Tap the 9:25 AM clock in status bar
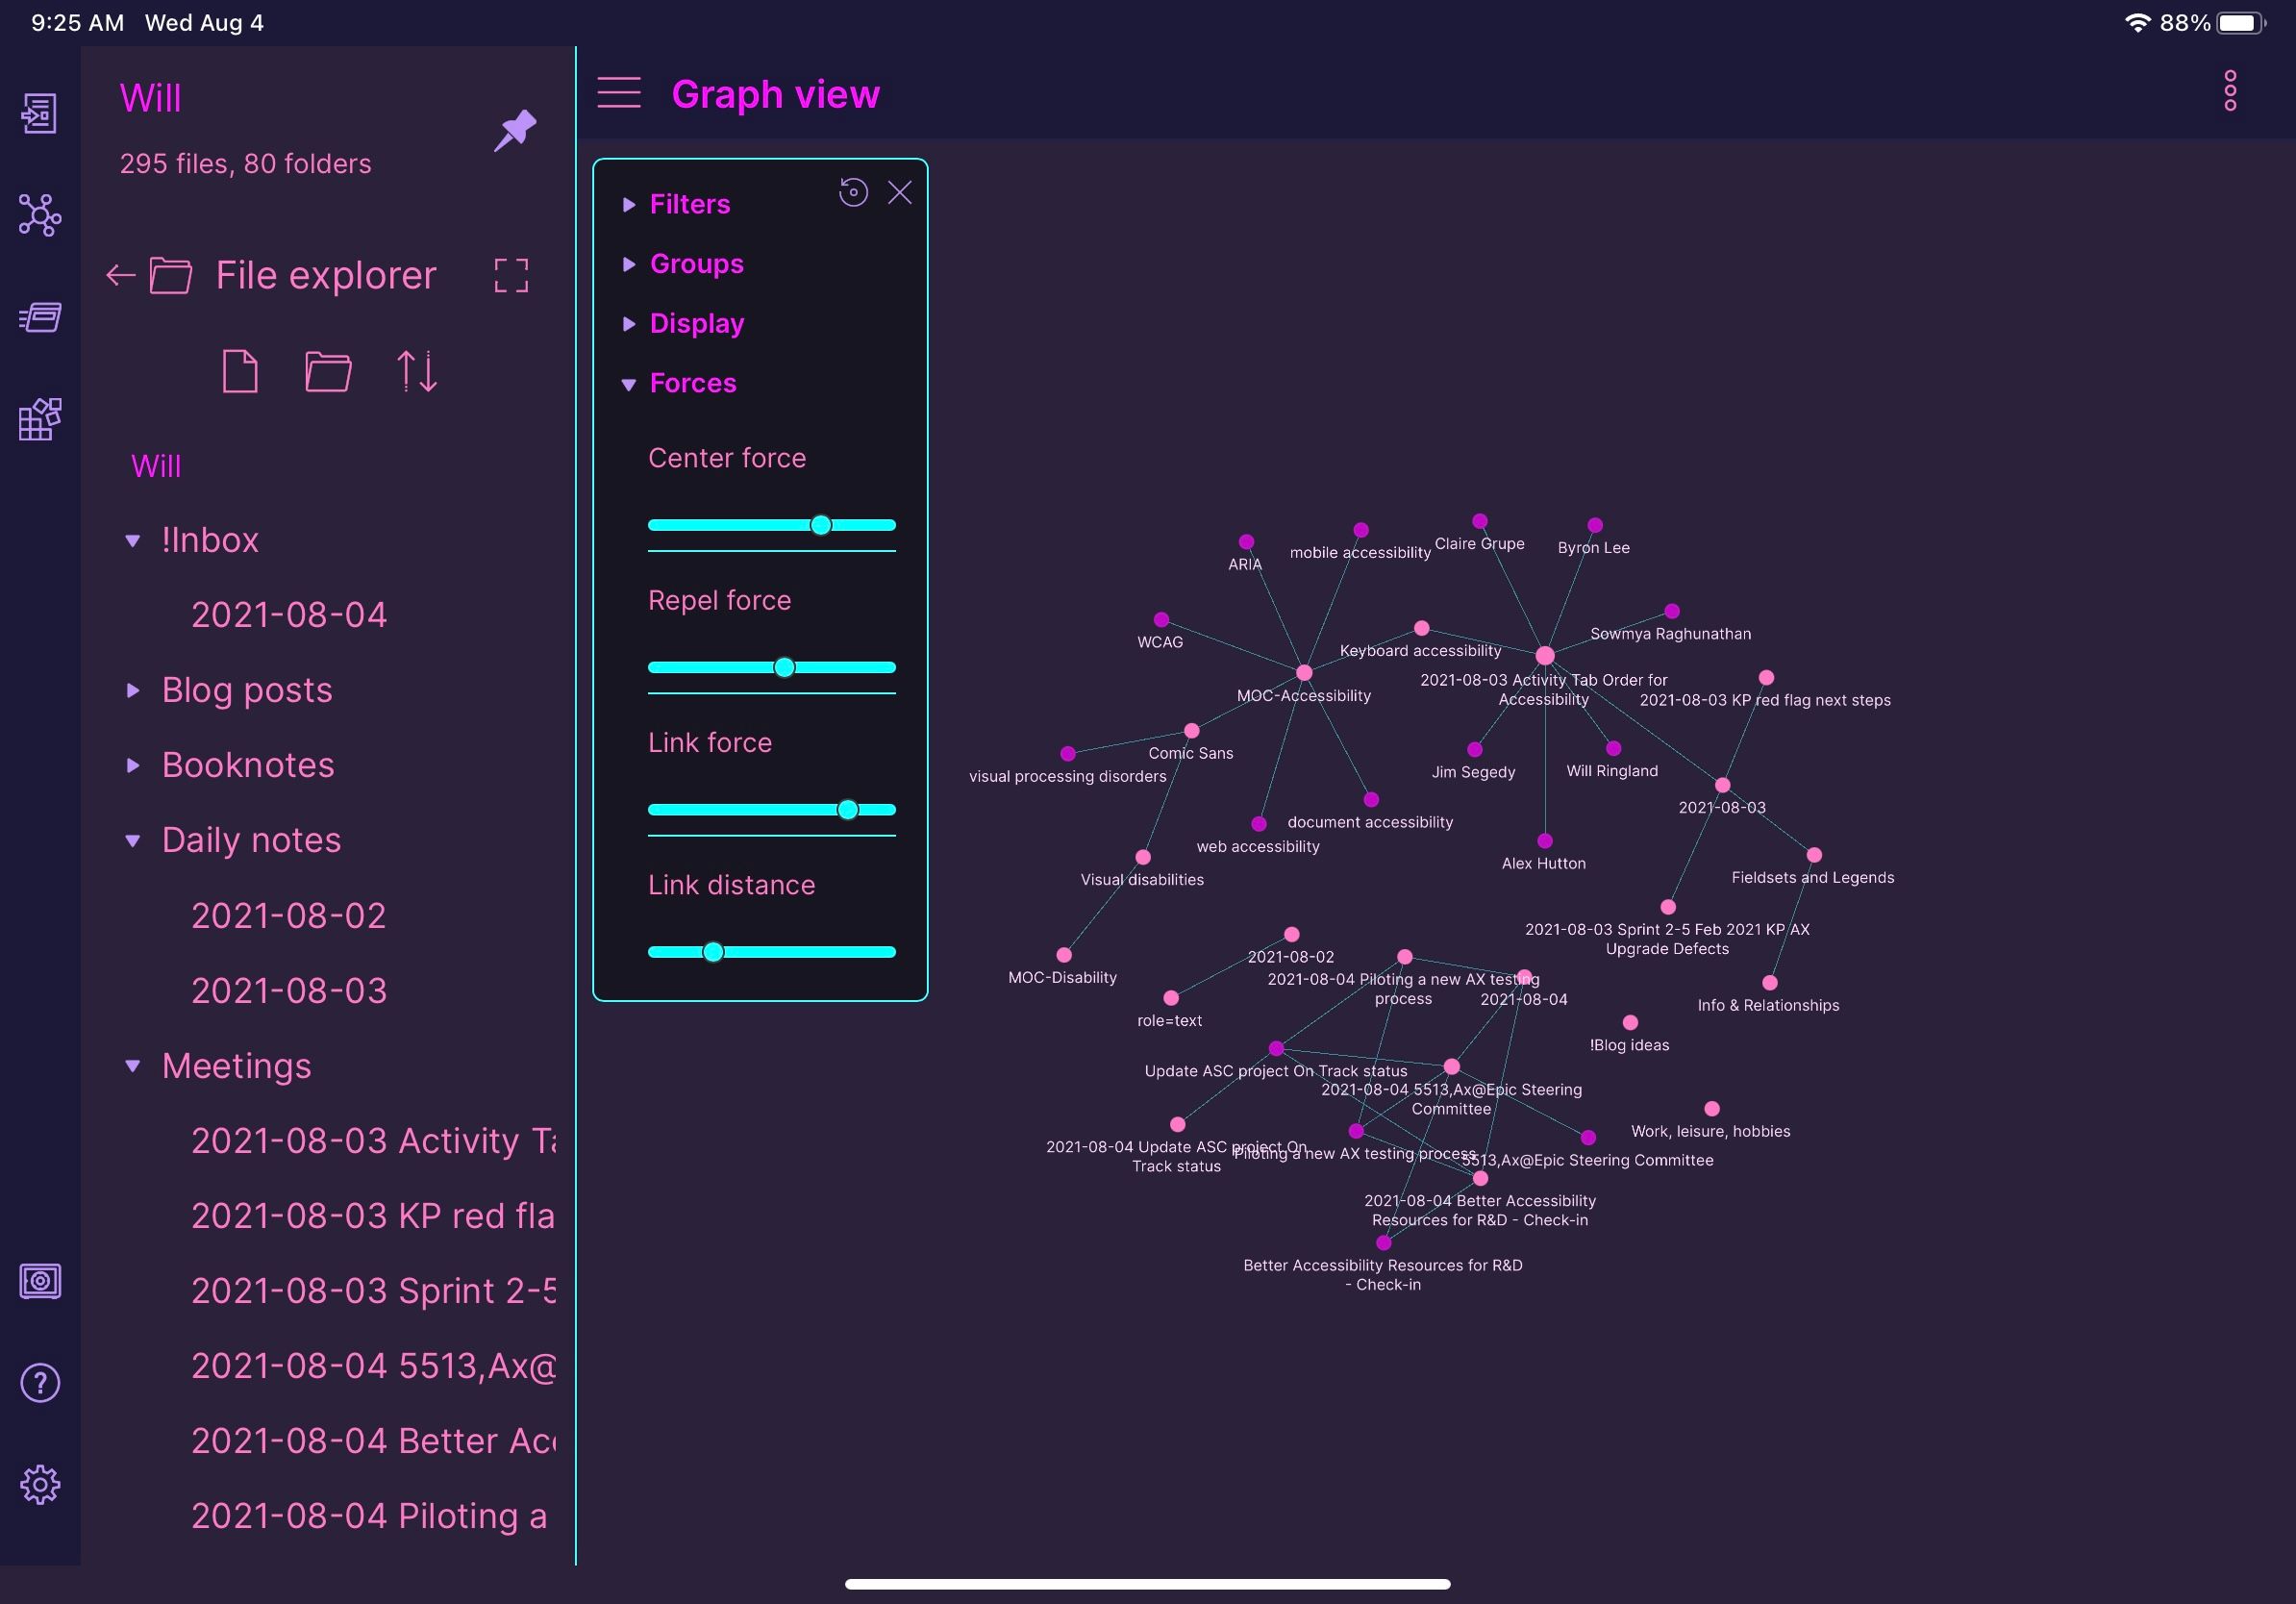This screenshot has height=1604, width=2296. click(78, 22)
